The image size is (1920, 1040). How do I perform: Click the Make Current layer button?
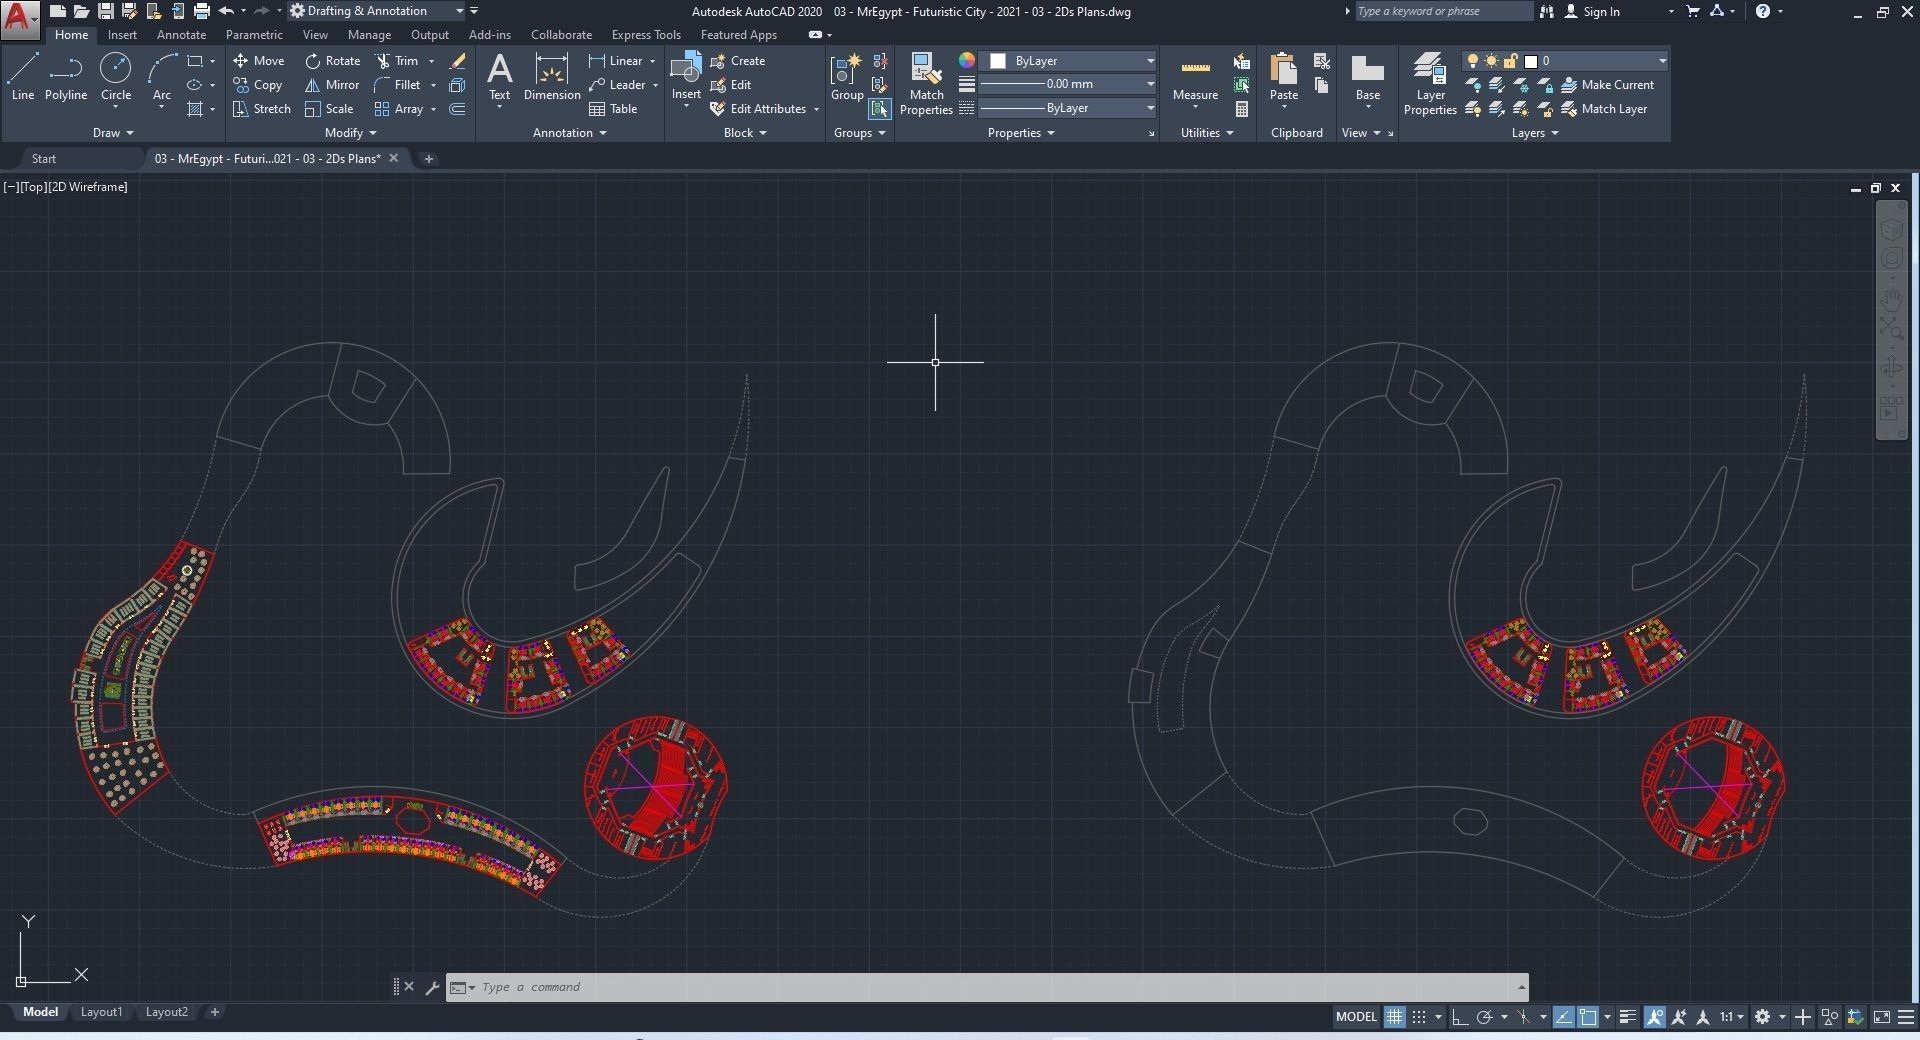[1607, 85]
